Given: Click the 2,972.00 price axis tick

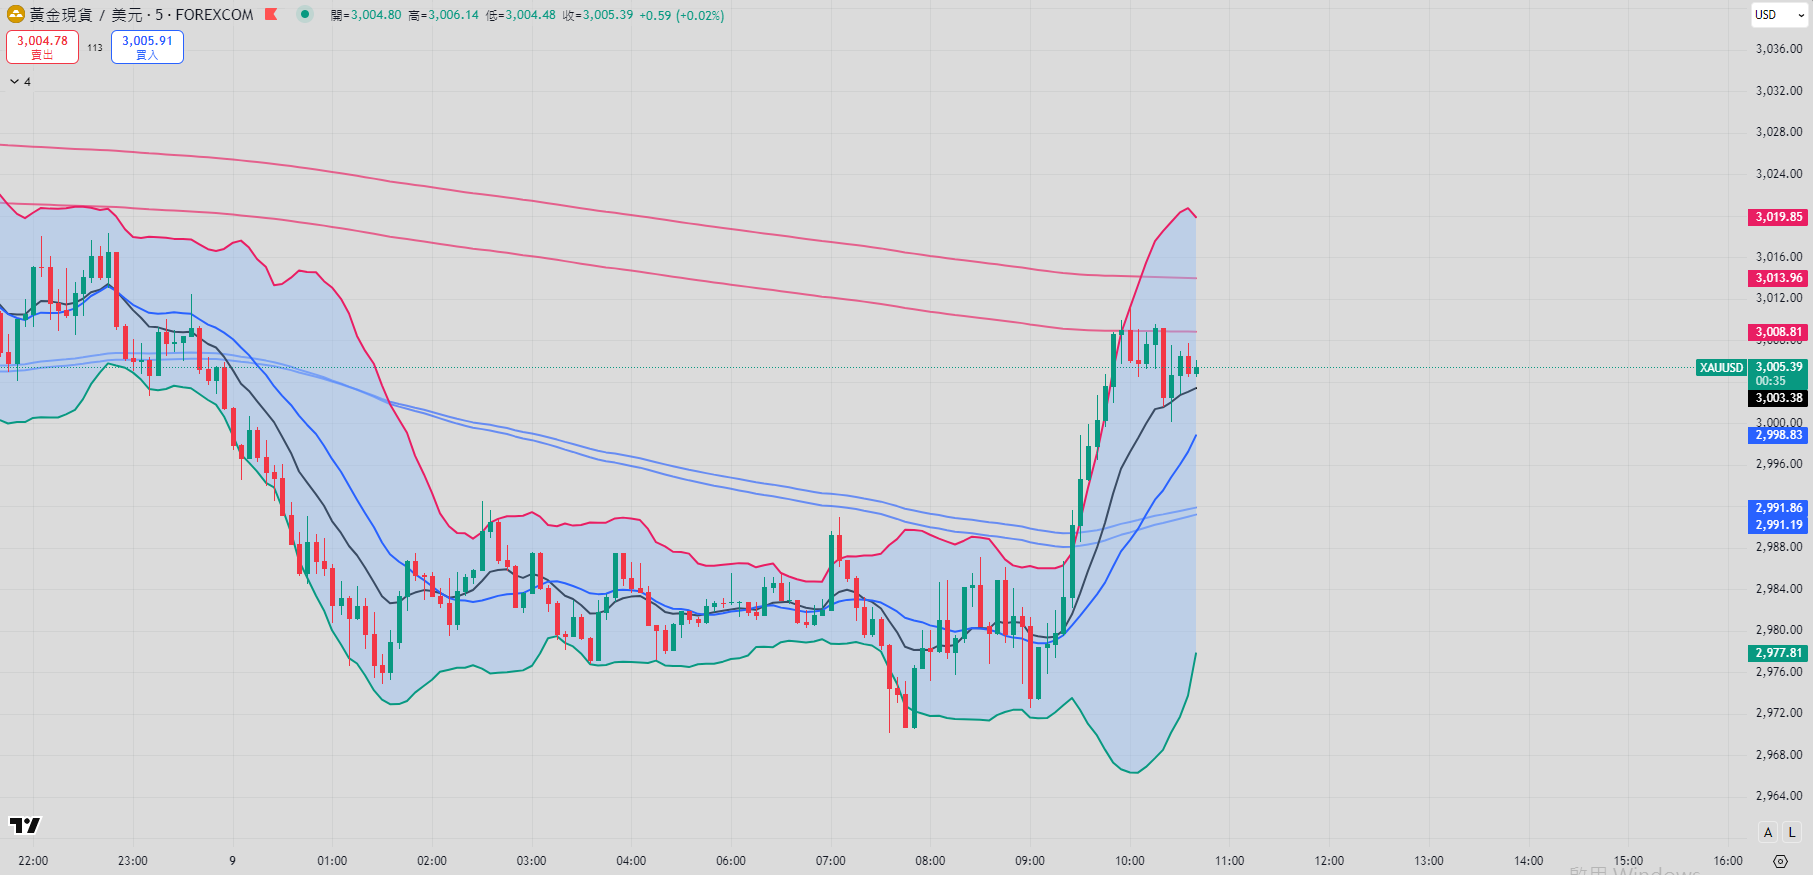Looking at the screenshot, I should click(1779, 713).
